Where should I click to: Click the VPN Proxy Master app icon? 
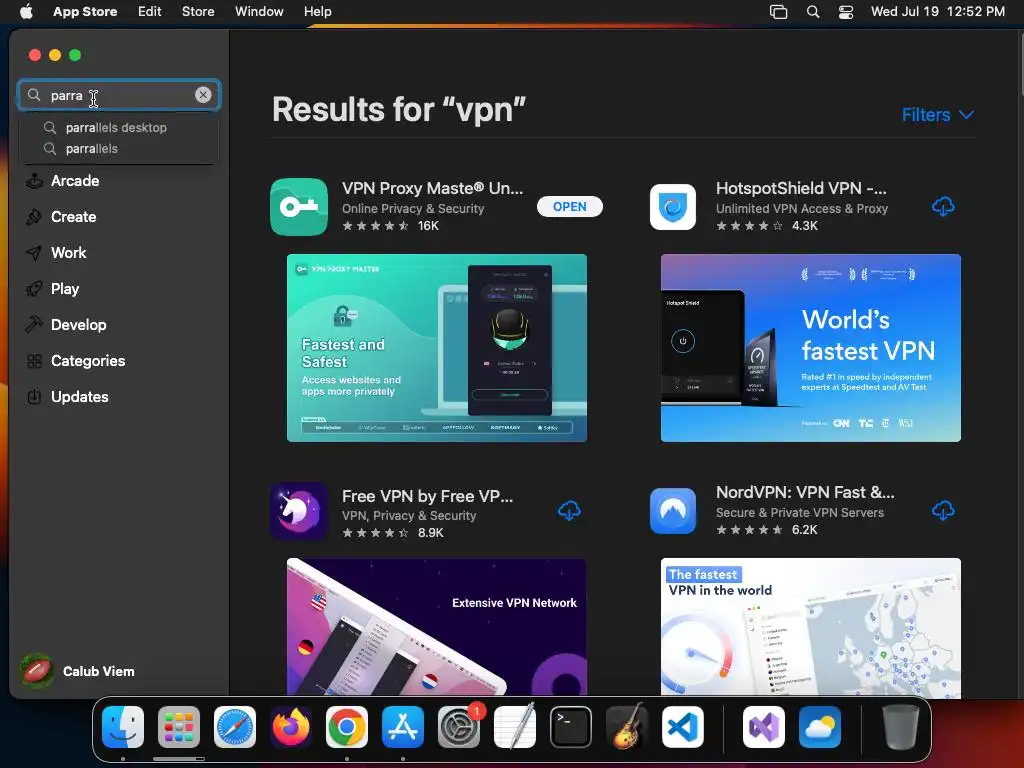[x=299, y=207]
